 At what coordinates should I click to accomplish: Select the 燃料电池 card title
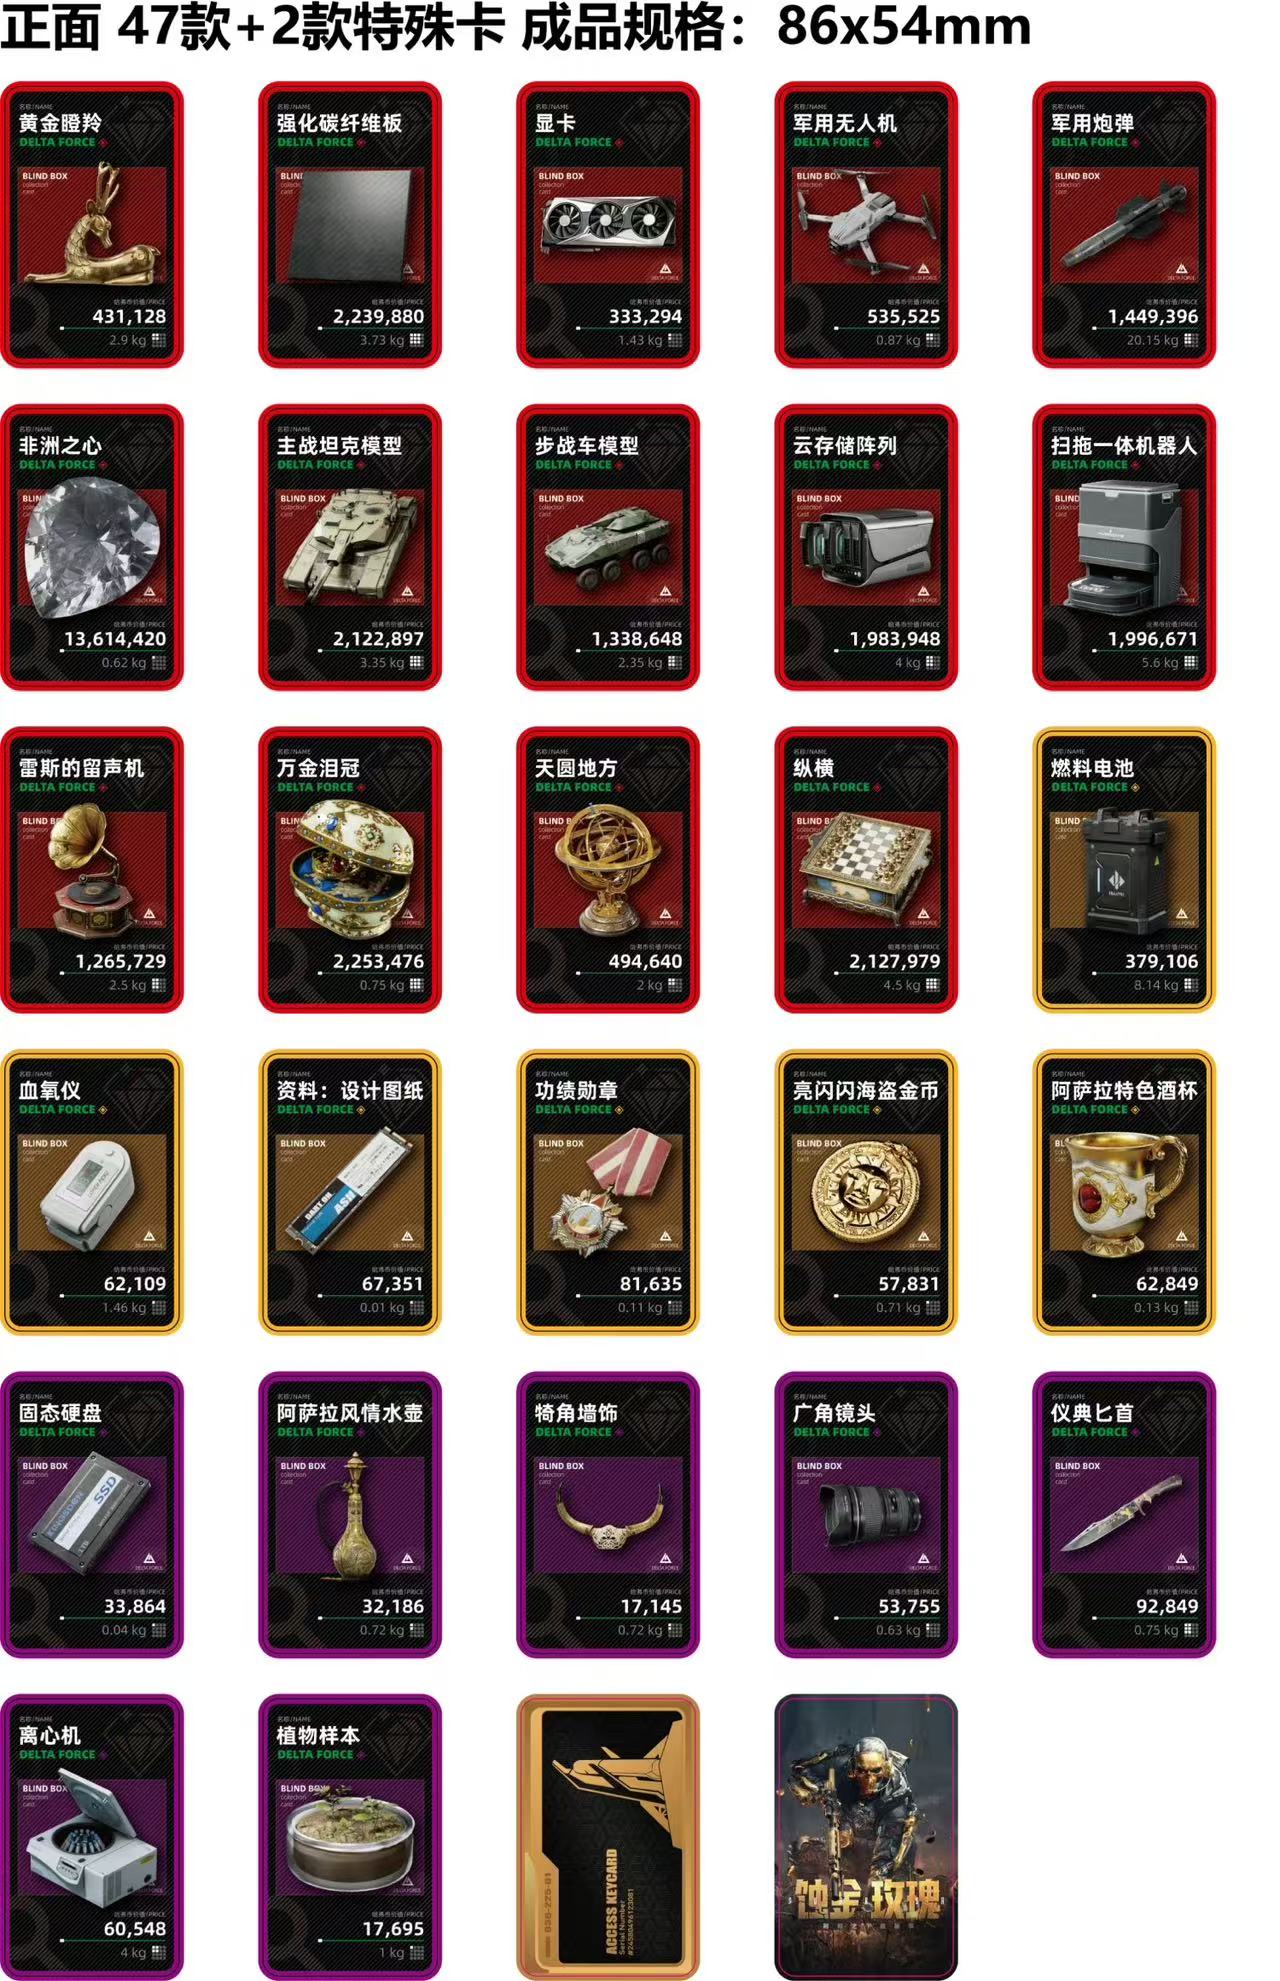1092,768
